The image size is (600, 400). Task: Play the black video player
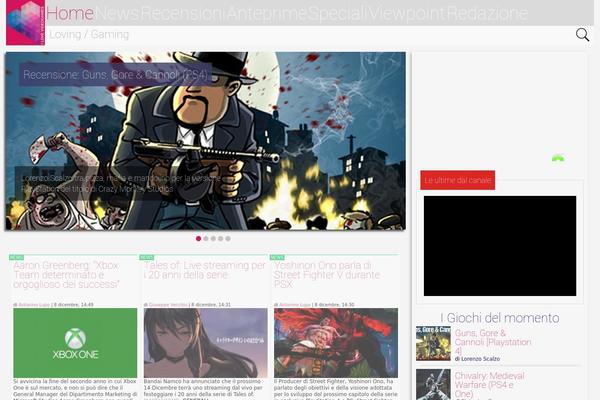point(500,246)
